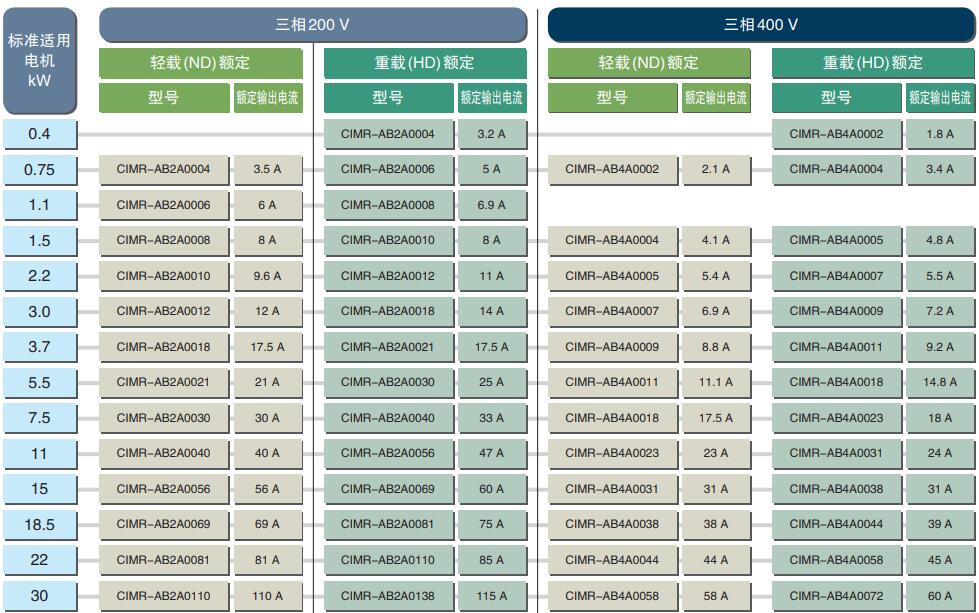The image size is (979, 613).
Task: Select the 110 A current cell
Action: 268,596
